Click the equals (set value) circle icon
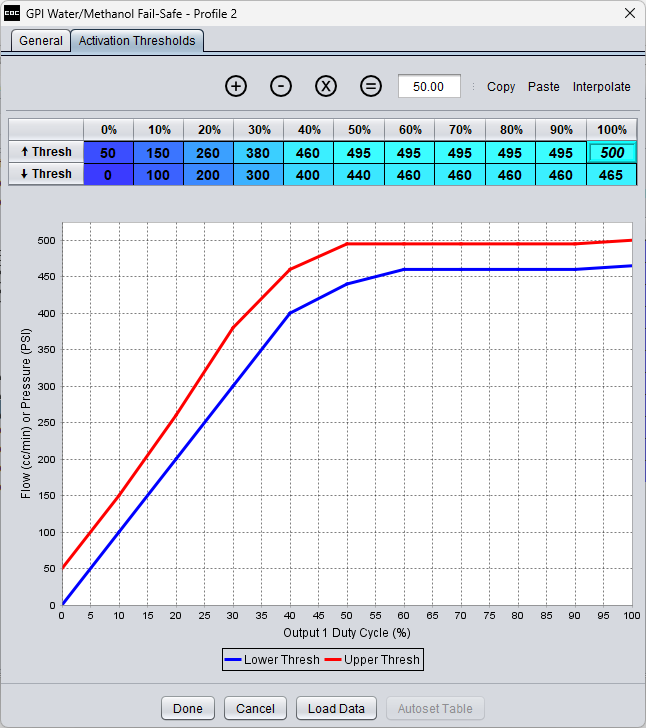 click(x=371, y=86)
